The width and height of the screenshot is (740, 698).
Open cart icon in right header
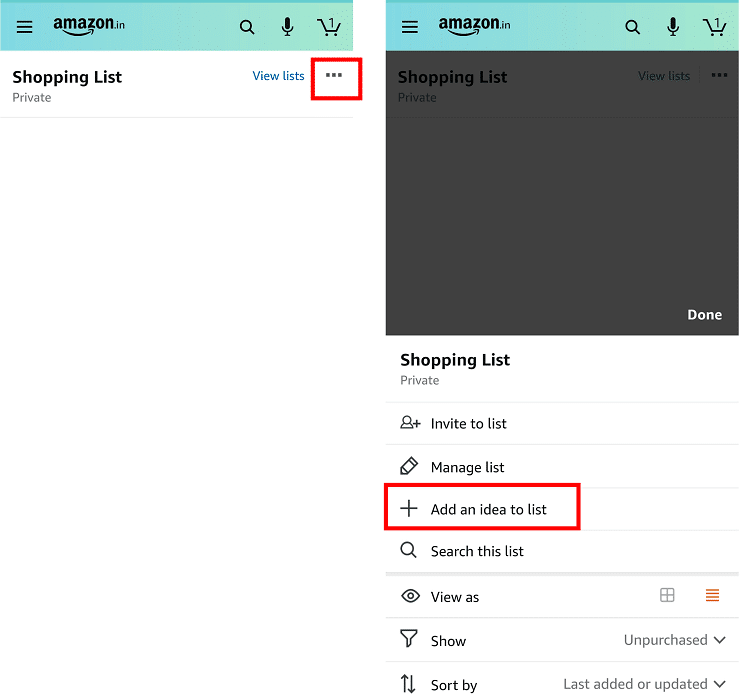714,27
